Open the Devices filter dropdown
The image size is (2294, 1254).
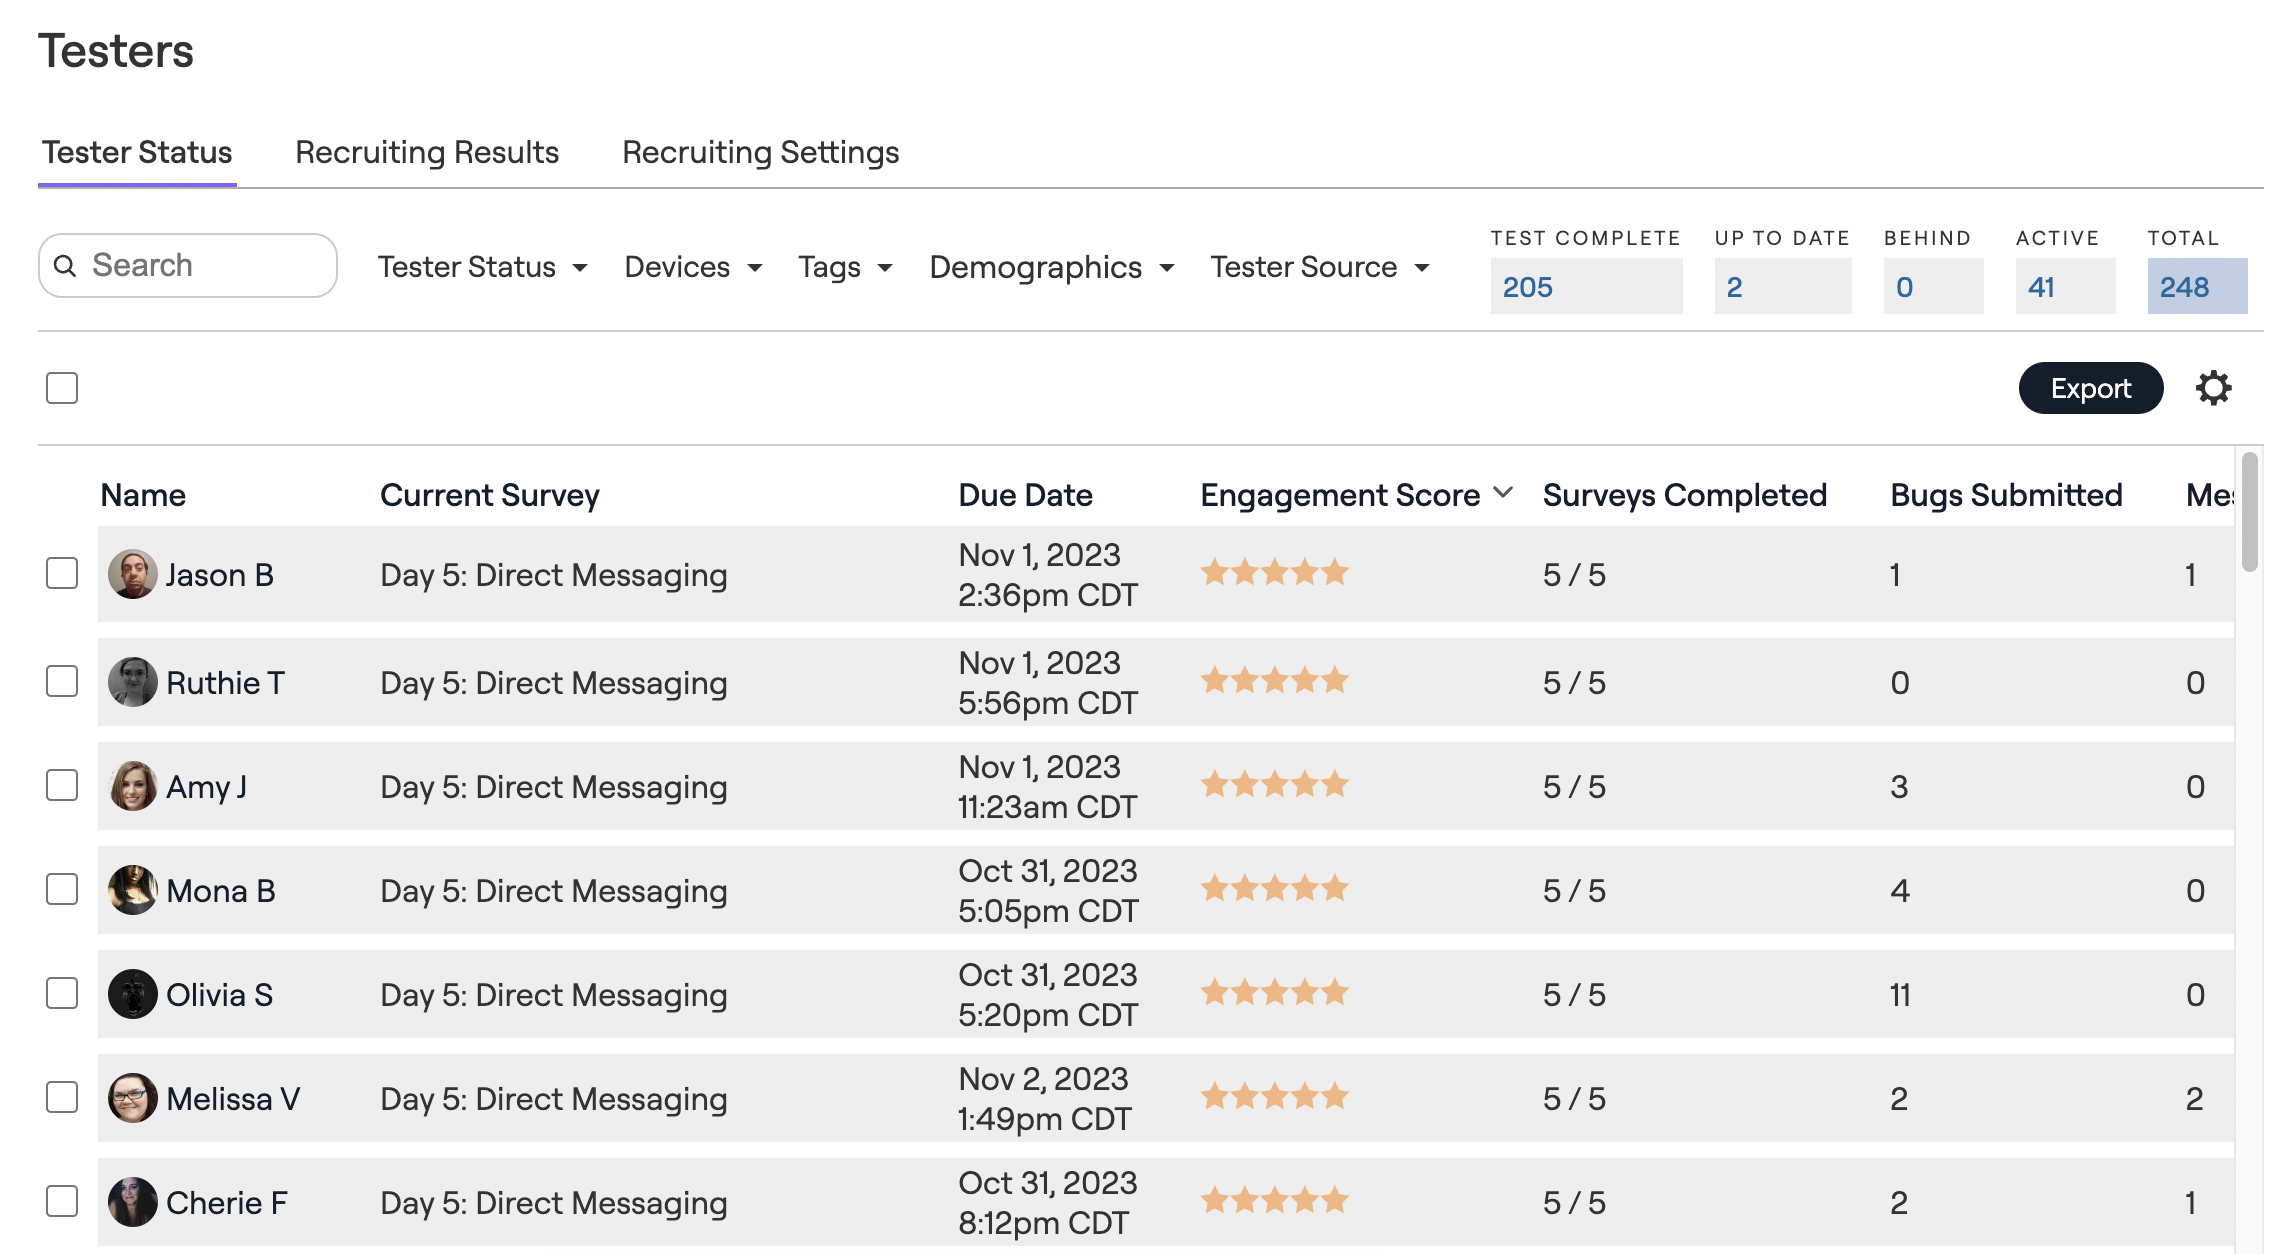pyautogui.click(x=692, y=267)
